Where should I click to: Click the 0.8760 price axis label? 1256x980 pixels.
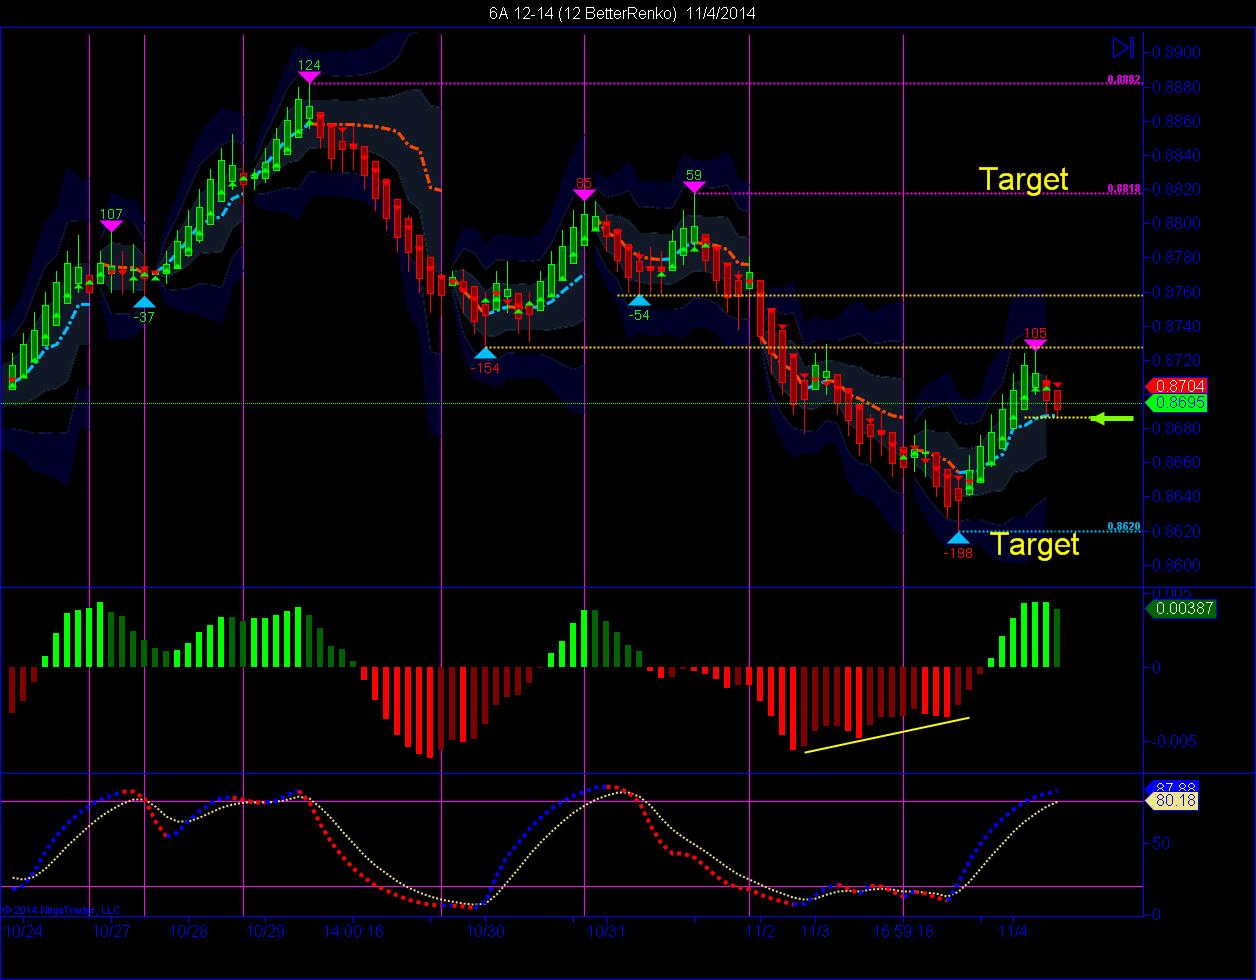(1176, 292)
